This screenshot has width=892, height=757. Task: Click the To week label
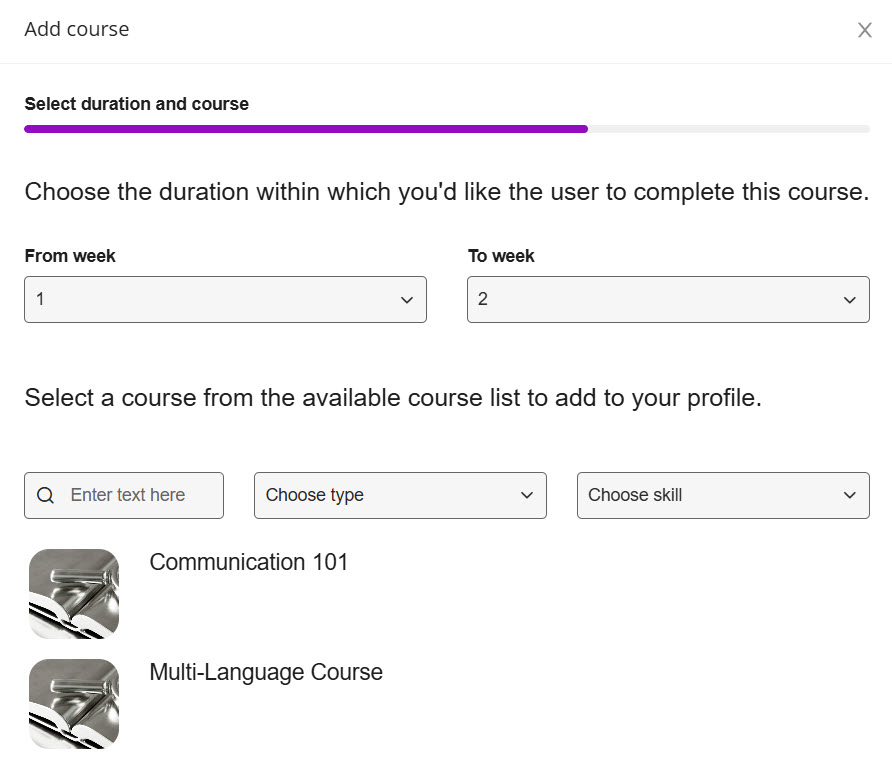click(501, 256)
